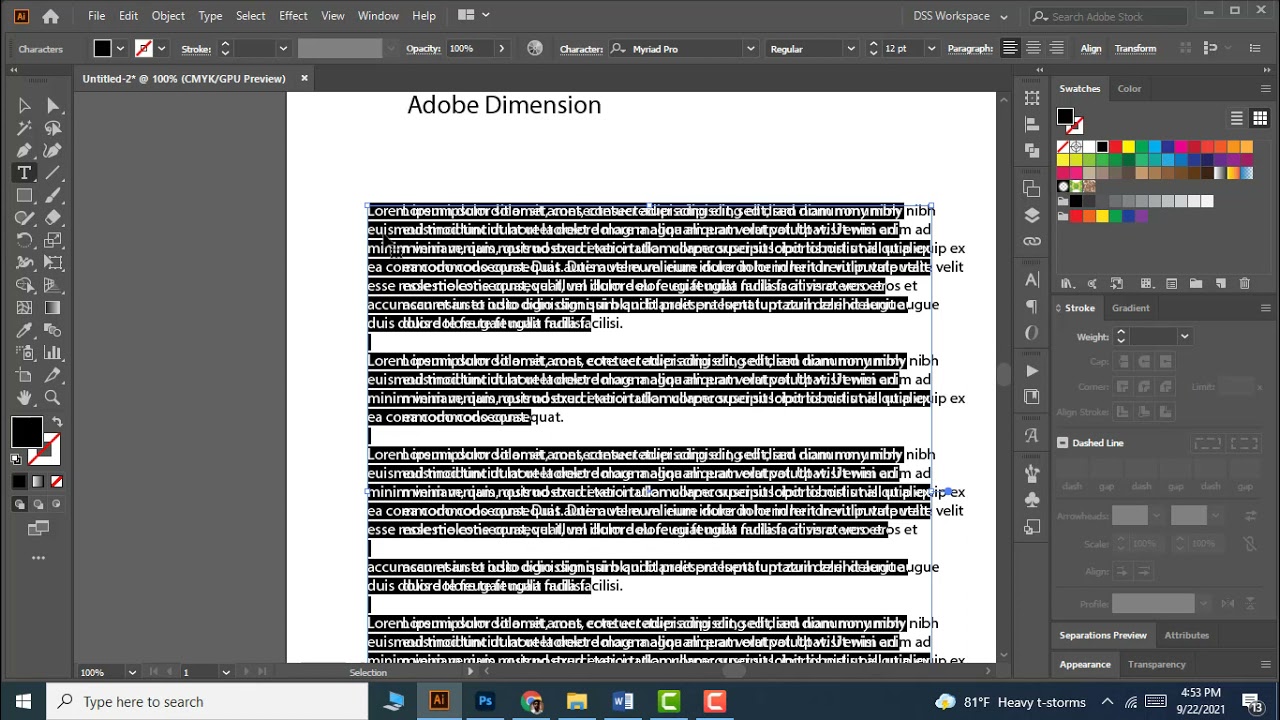The height and width of the screenshot is (720, 1280).
Task: Create a new color group folder
Action: coord(1195,284)
